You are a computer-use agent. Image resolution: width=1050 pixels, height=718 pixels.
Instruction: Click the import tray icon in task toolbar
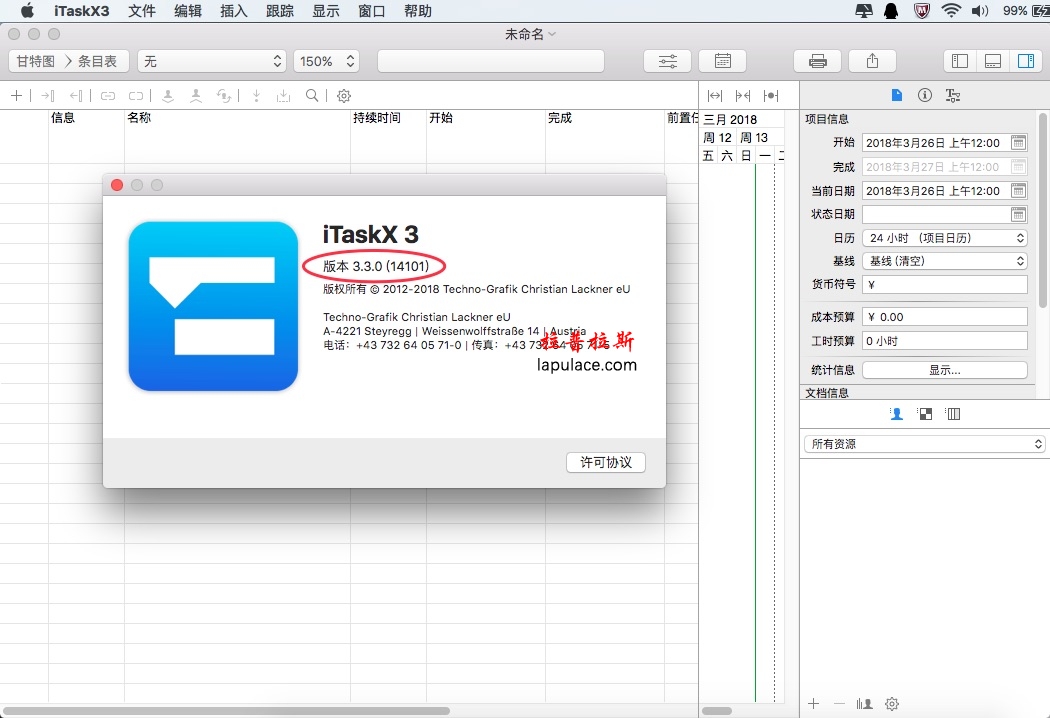(x=284, y=96)
